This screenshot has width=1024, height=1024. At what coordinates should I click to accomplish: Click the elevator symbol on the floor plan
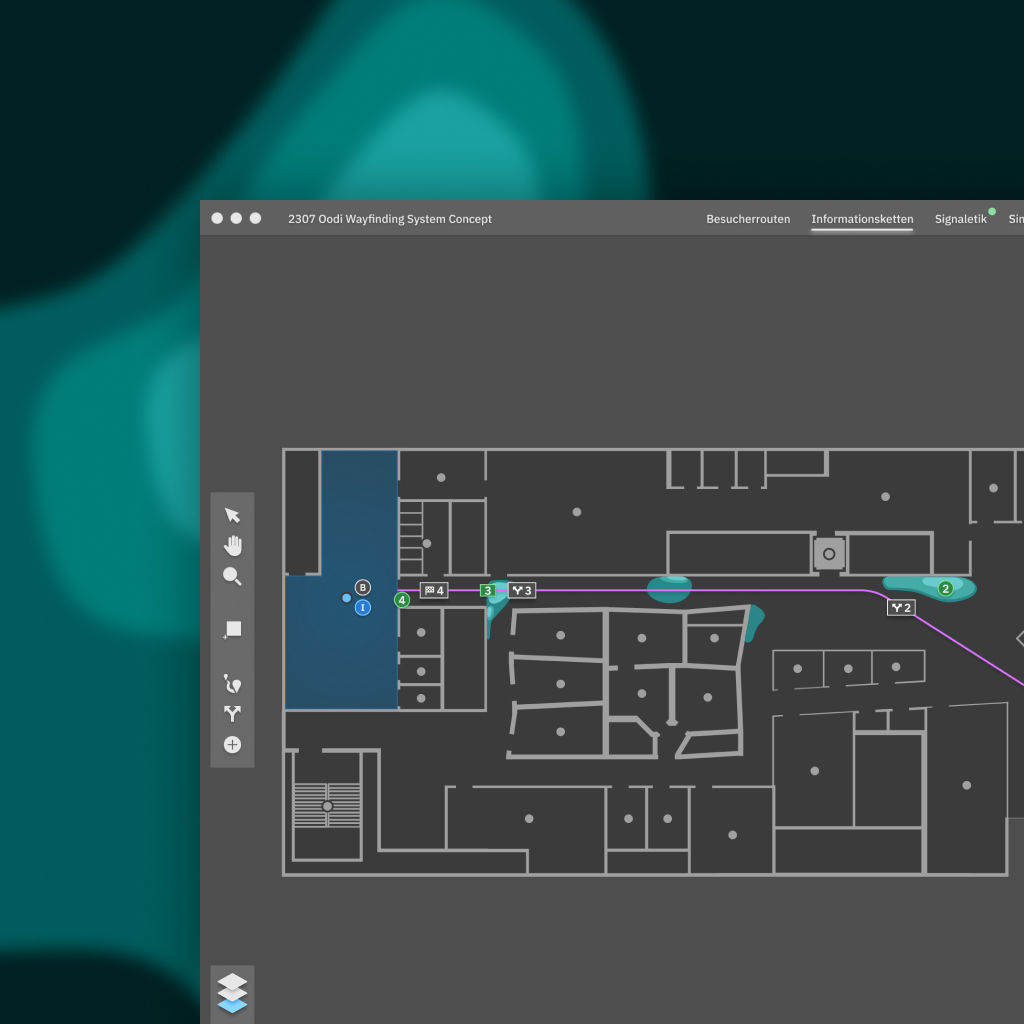point(829,554)
